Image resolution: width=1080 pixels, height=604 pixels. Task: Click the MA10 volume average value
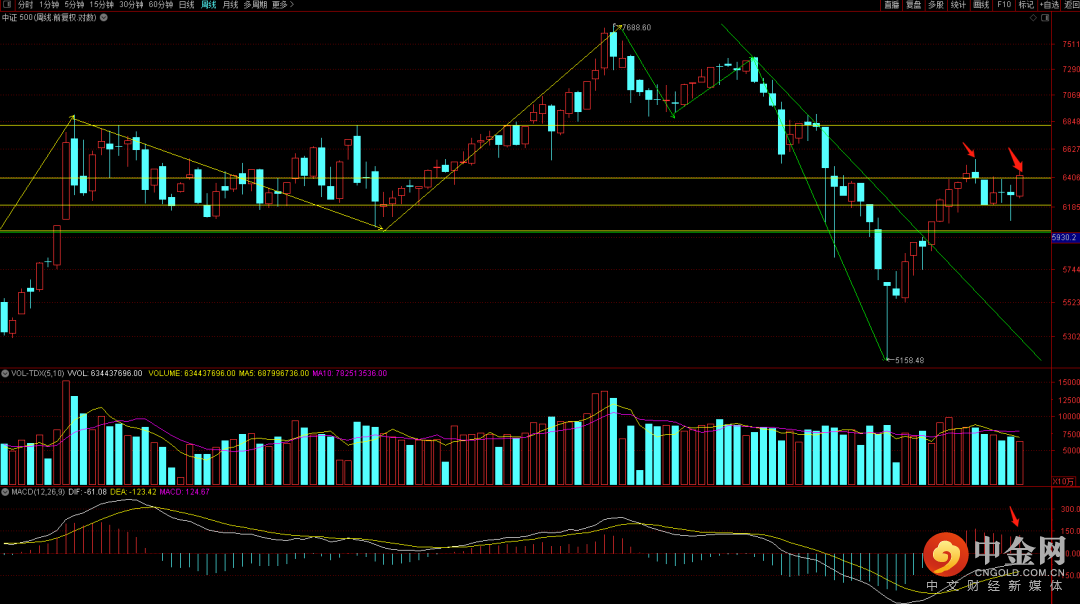click(x=349, y=373)
